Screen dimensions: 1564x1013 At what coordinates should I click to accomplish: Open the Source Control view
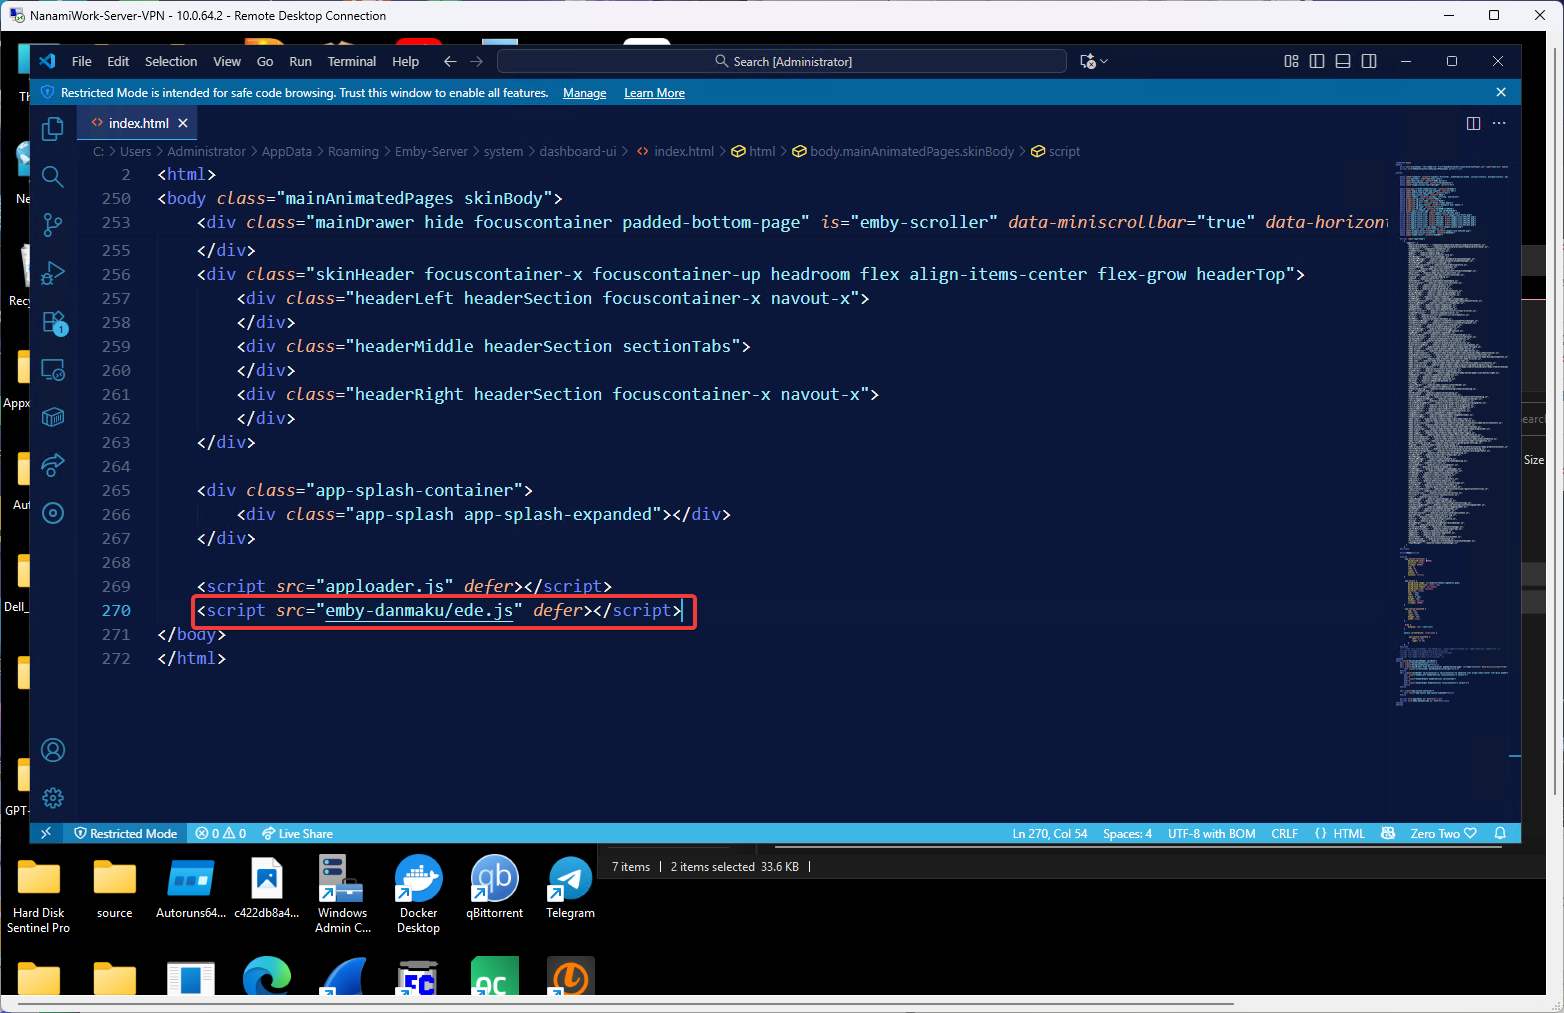(x=53, y=225)
